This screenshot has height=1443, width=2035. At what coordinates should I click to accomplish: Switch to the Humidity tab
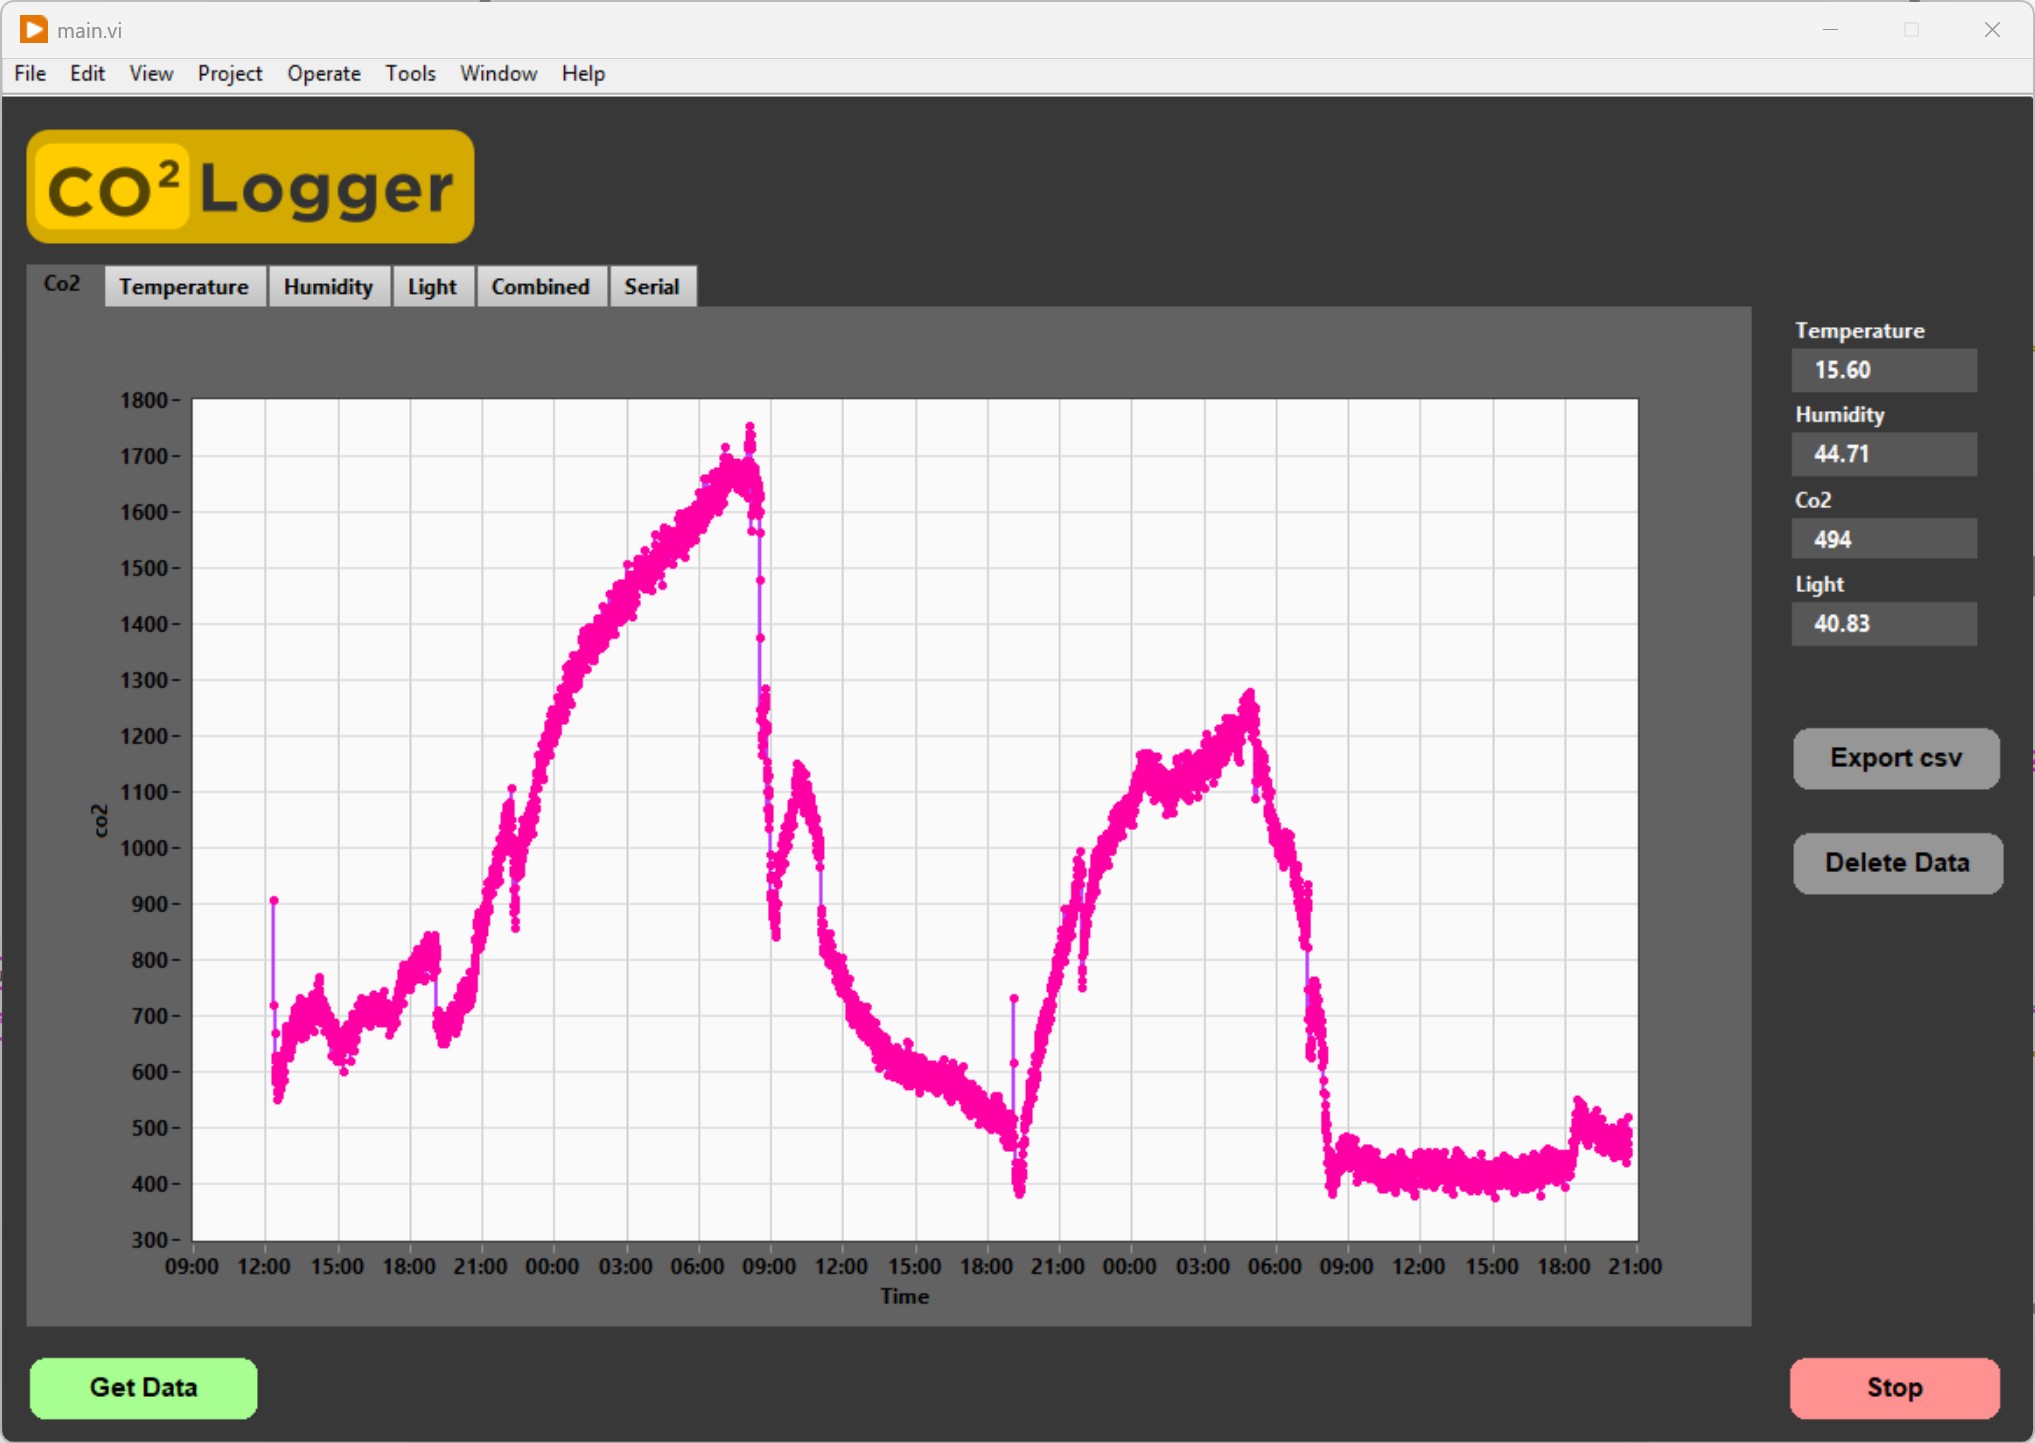tap(328, 286)
